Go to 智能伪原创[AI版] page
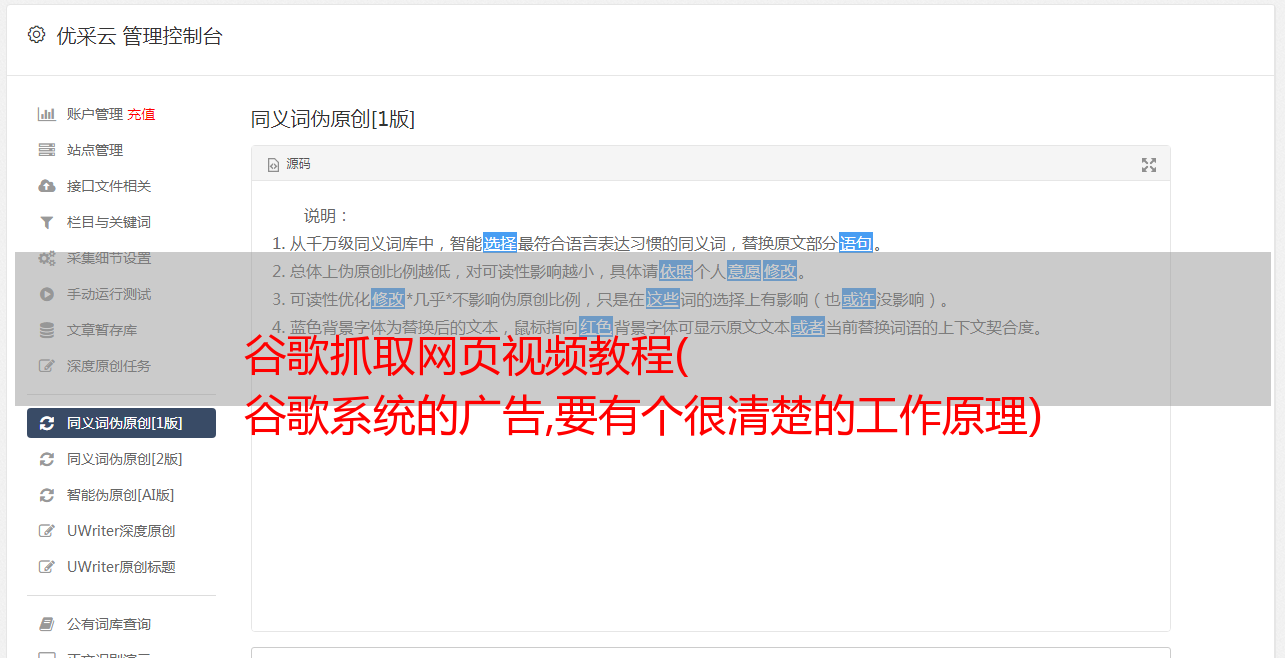The image size is (1285, 658). (121, 495)
